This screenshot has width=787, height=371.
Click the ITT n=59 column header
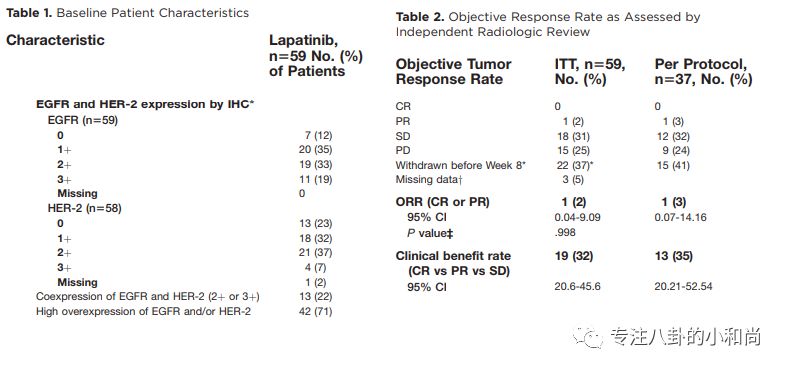tap(590, 71)
